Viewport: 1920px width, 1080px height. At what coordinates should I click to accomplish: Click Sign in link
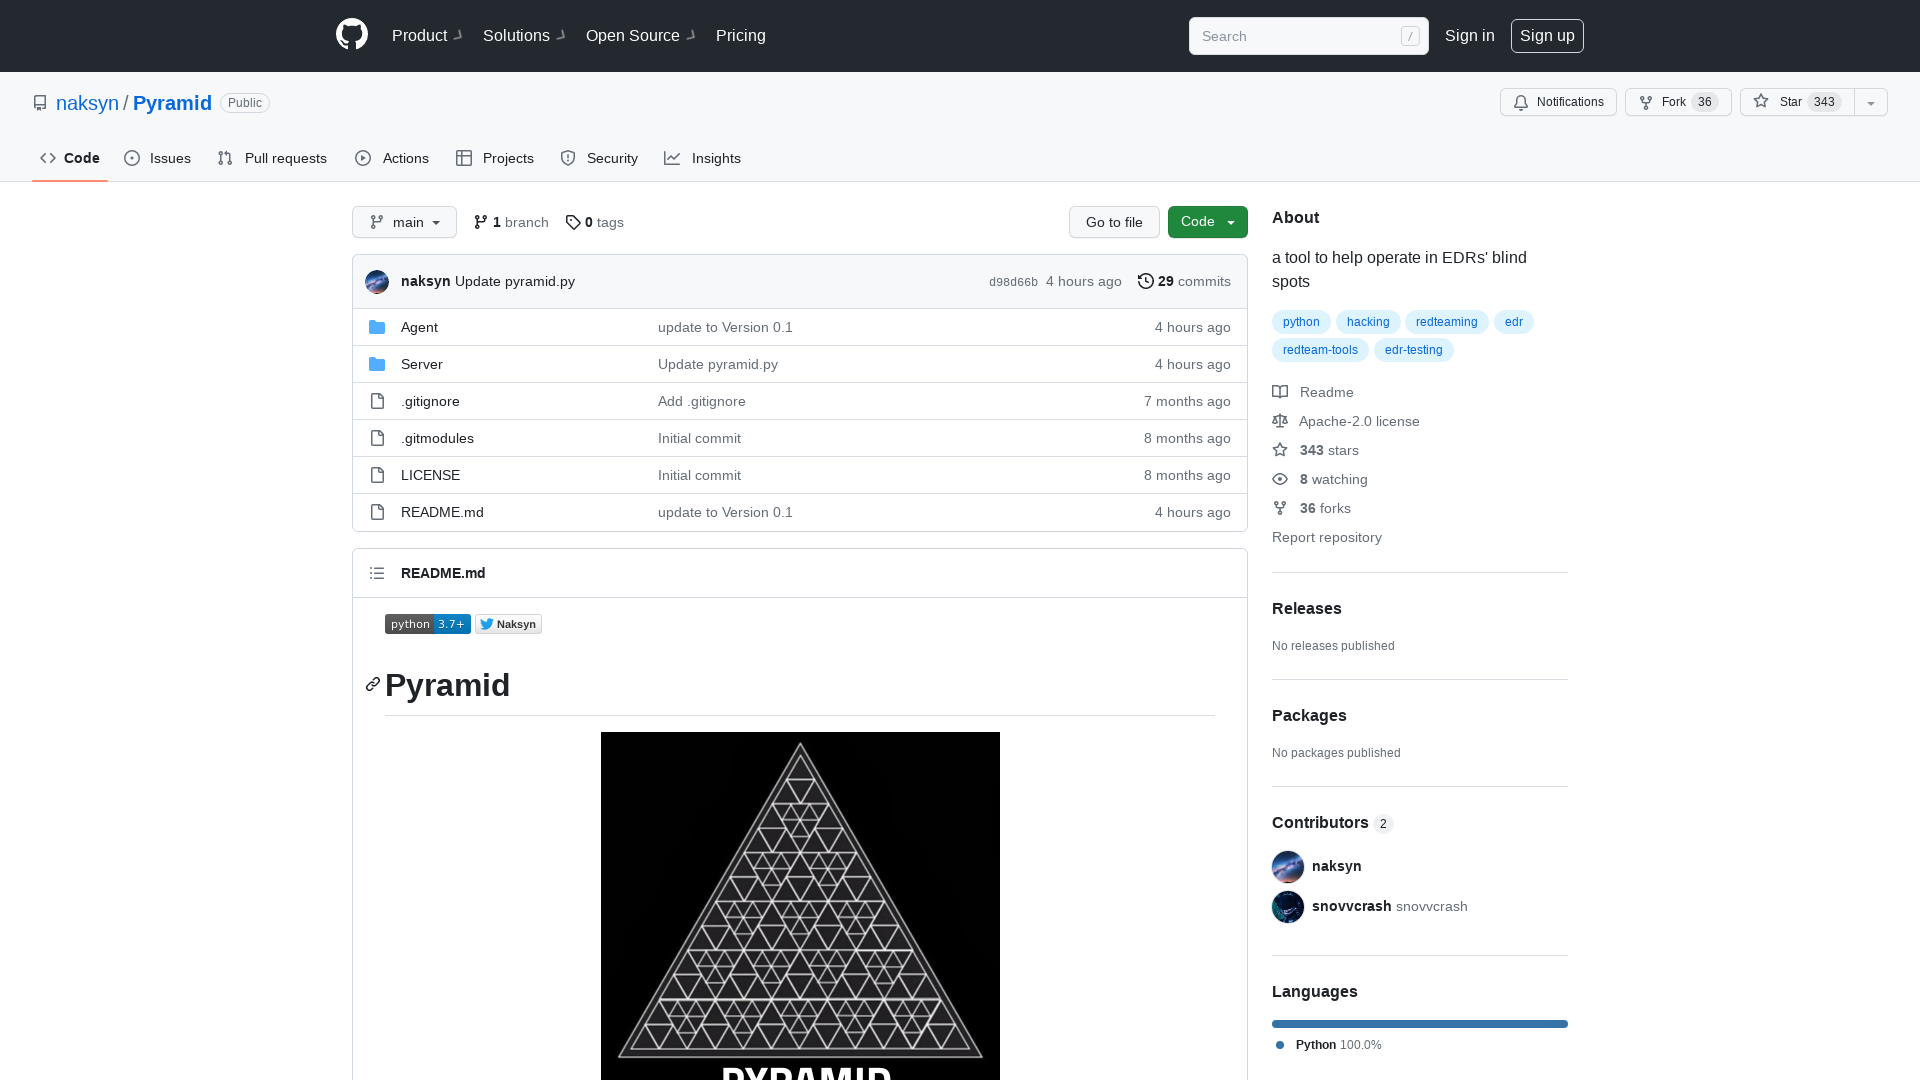click(1469, 36)
